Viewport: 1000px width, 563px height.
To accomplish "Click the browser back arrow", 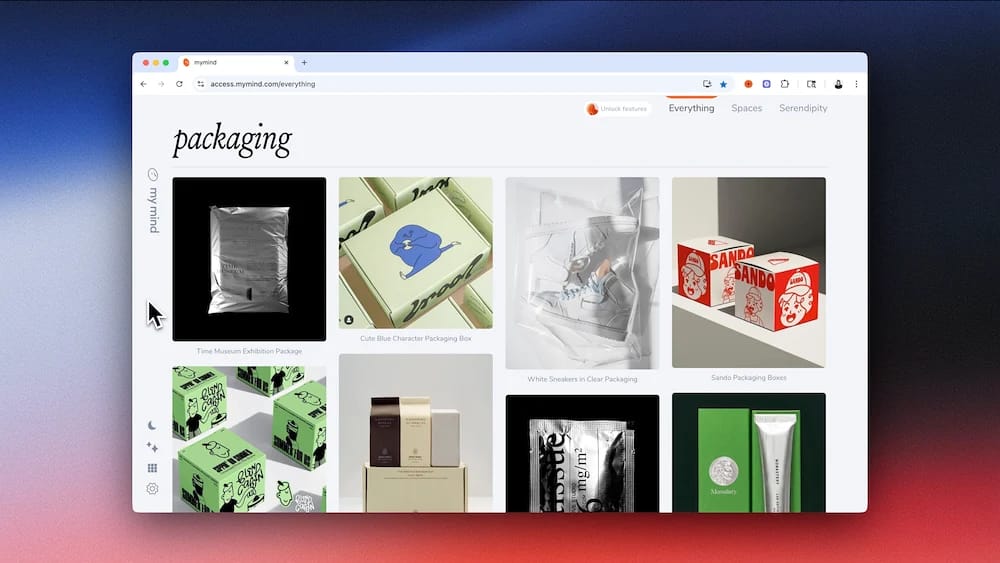I will tap(144, 84).
